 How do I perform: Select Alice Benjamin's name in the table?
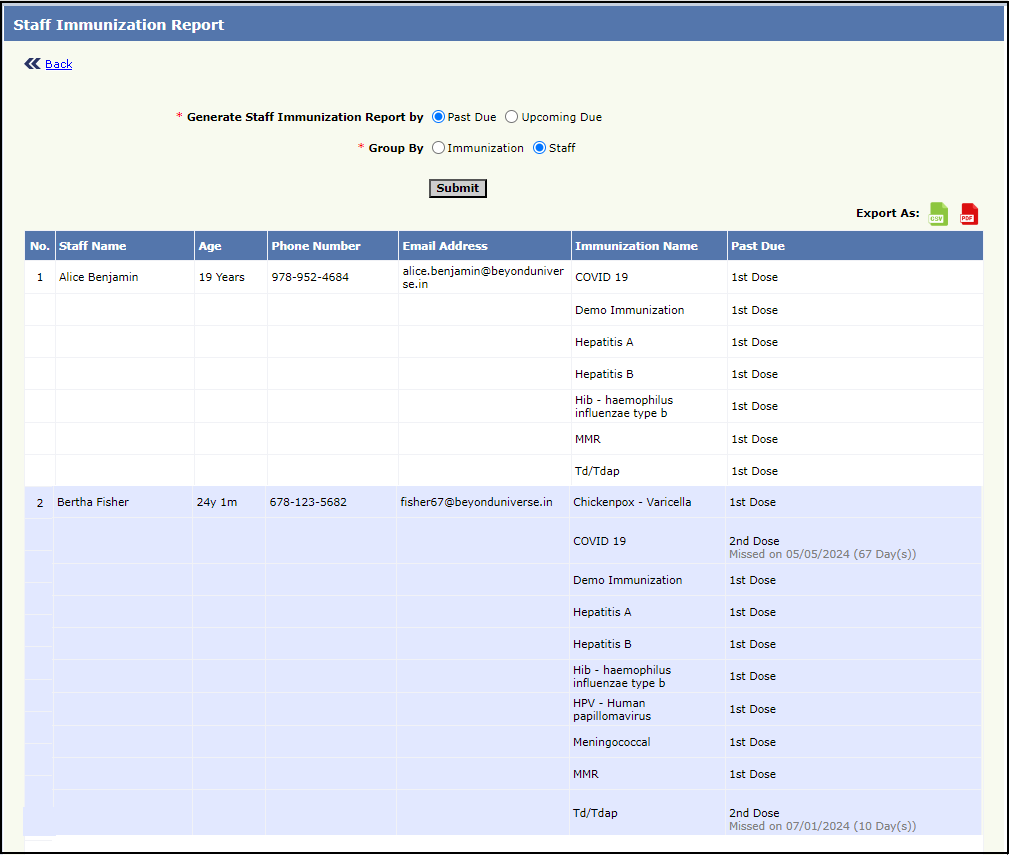click(99, 277)
